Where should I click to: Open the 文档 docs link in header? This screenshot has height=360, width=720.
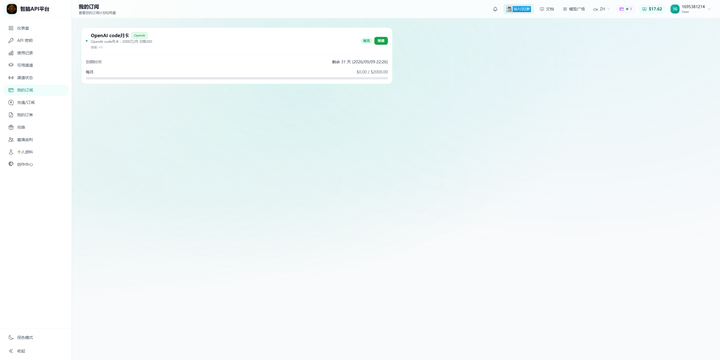pos(547,9)
